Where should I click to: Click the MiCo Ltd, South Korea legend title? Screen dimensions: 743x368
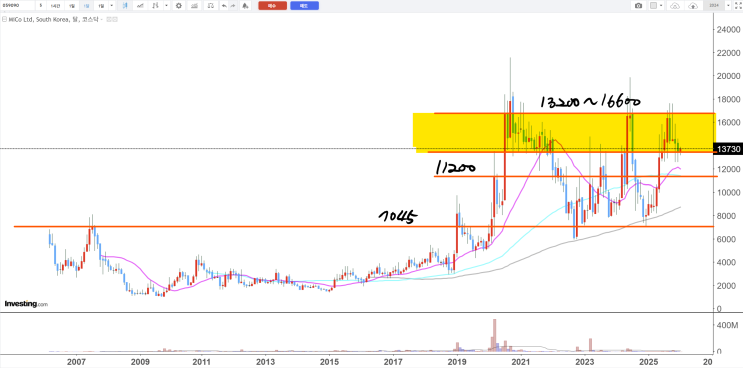pyautogui.click(x=55, y=19)
